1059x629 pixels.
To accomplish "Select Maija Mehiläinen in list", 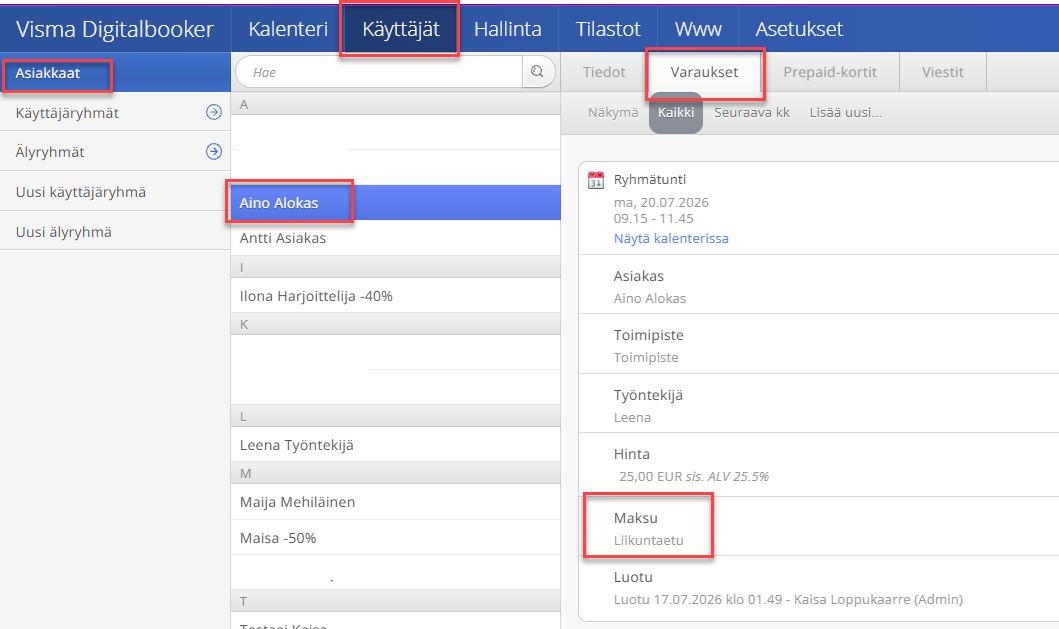I will click(x=396, y=502).
